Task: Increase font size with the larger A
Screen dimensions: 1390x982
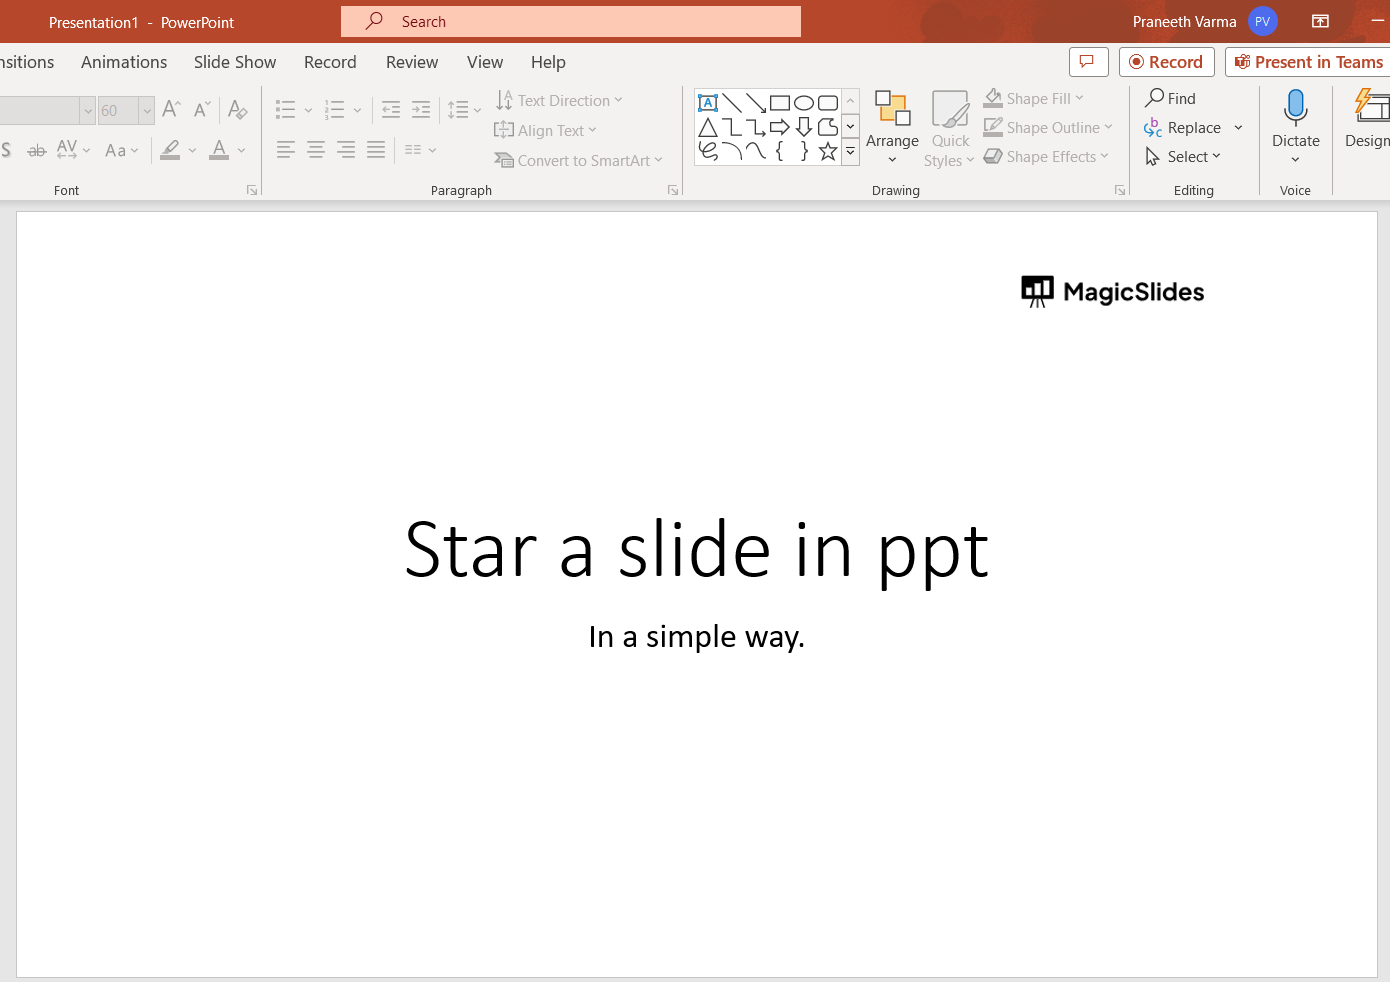Action: 171,109
